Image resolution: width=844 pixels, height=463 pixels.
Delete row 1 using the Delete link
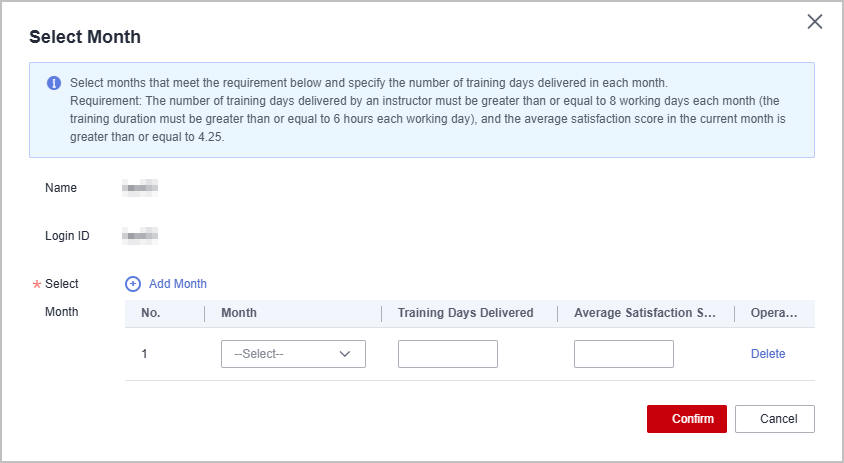(768, 354)
